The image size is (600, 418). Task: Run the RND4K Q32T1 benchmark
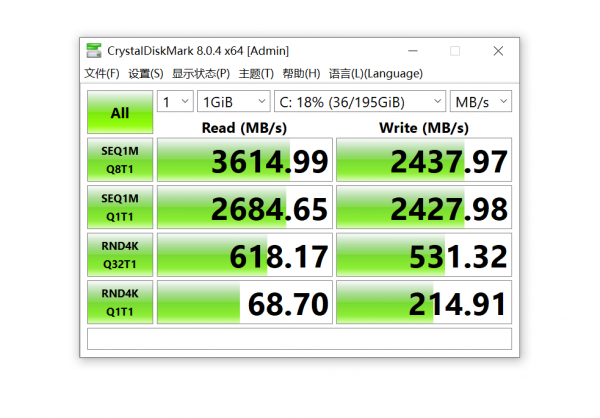pos(120,256)
